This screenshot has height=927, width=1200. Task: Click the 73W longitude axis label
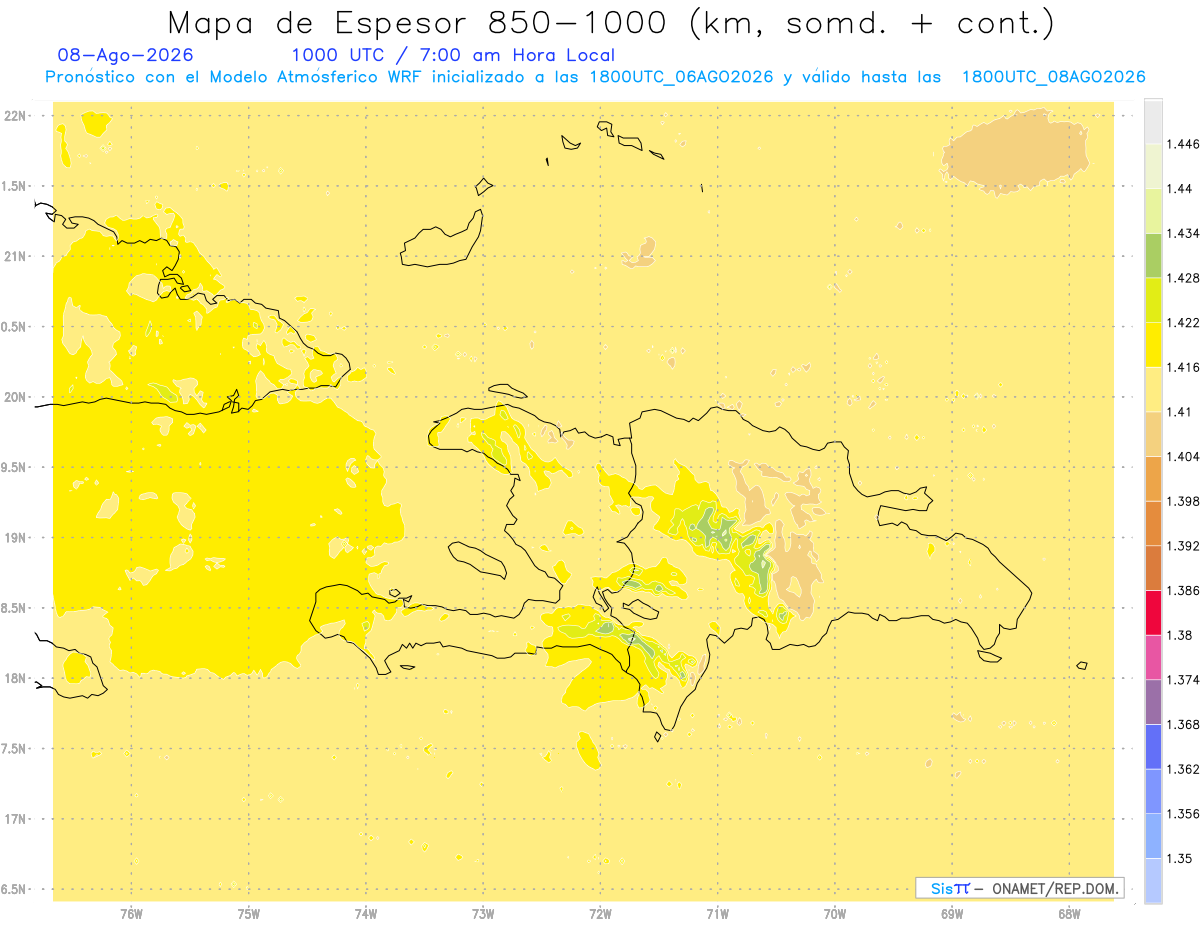click(483, 913)
